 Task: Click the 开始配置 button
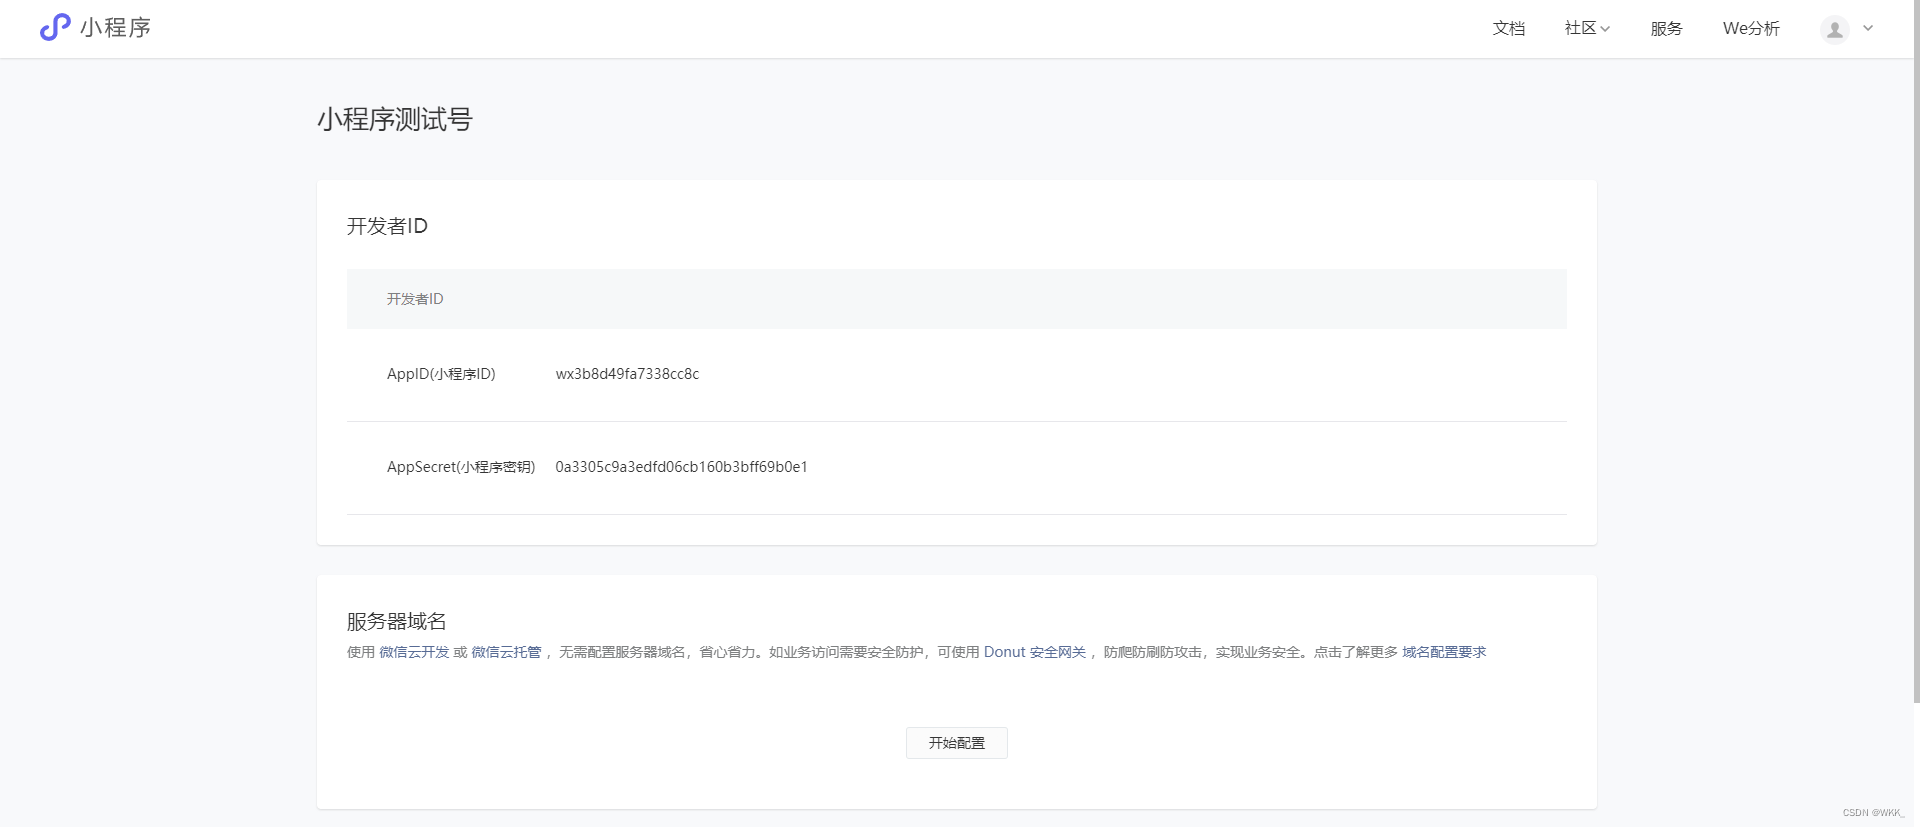(x=956, y=743)
